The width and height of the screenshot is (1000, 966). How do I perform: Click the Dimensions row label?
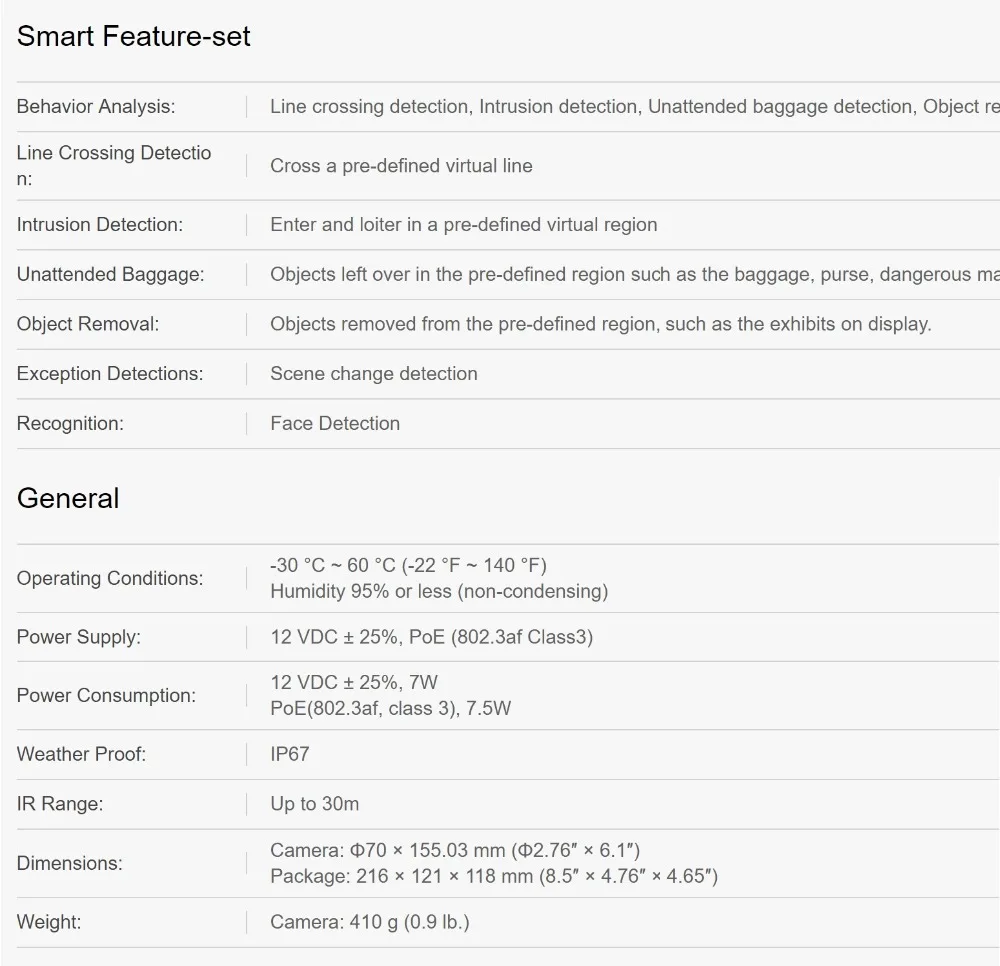pos(70,863)
